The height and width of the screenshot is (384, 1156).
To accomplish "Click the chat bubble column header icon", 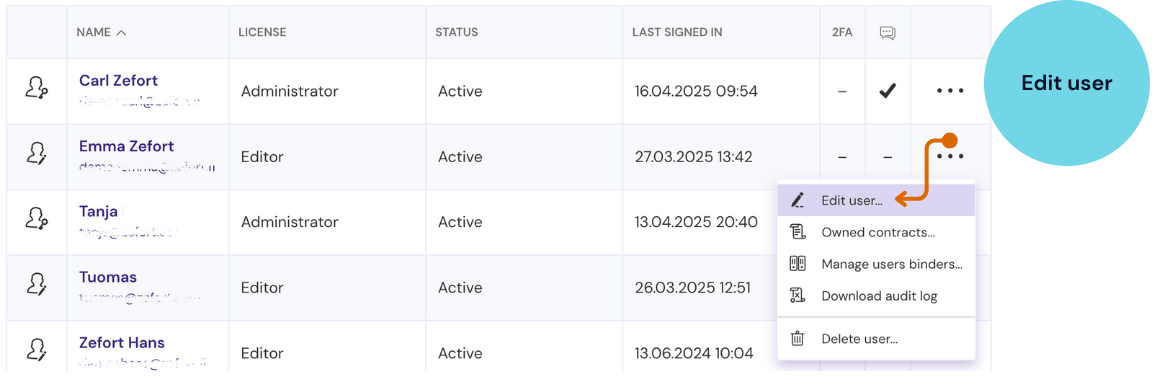I will coord(888,32).
